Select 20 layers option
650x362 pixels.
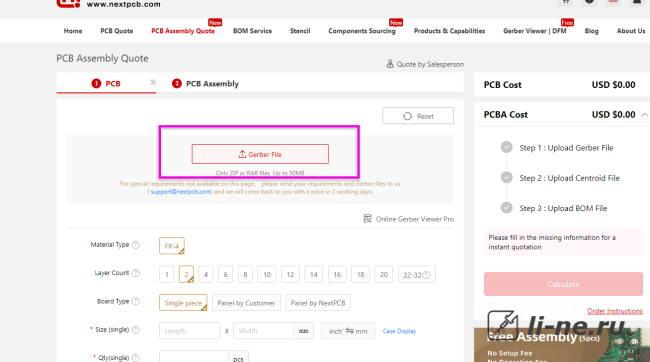click(384, 275)
